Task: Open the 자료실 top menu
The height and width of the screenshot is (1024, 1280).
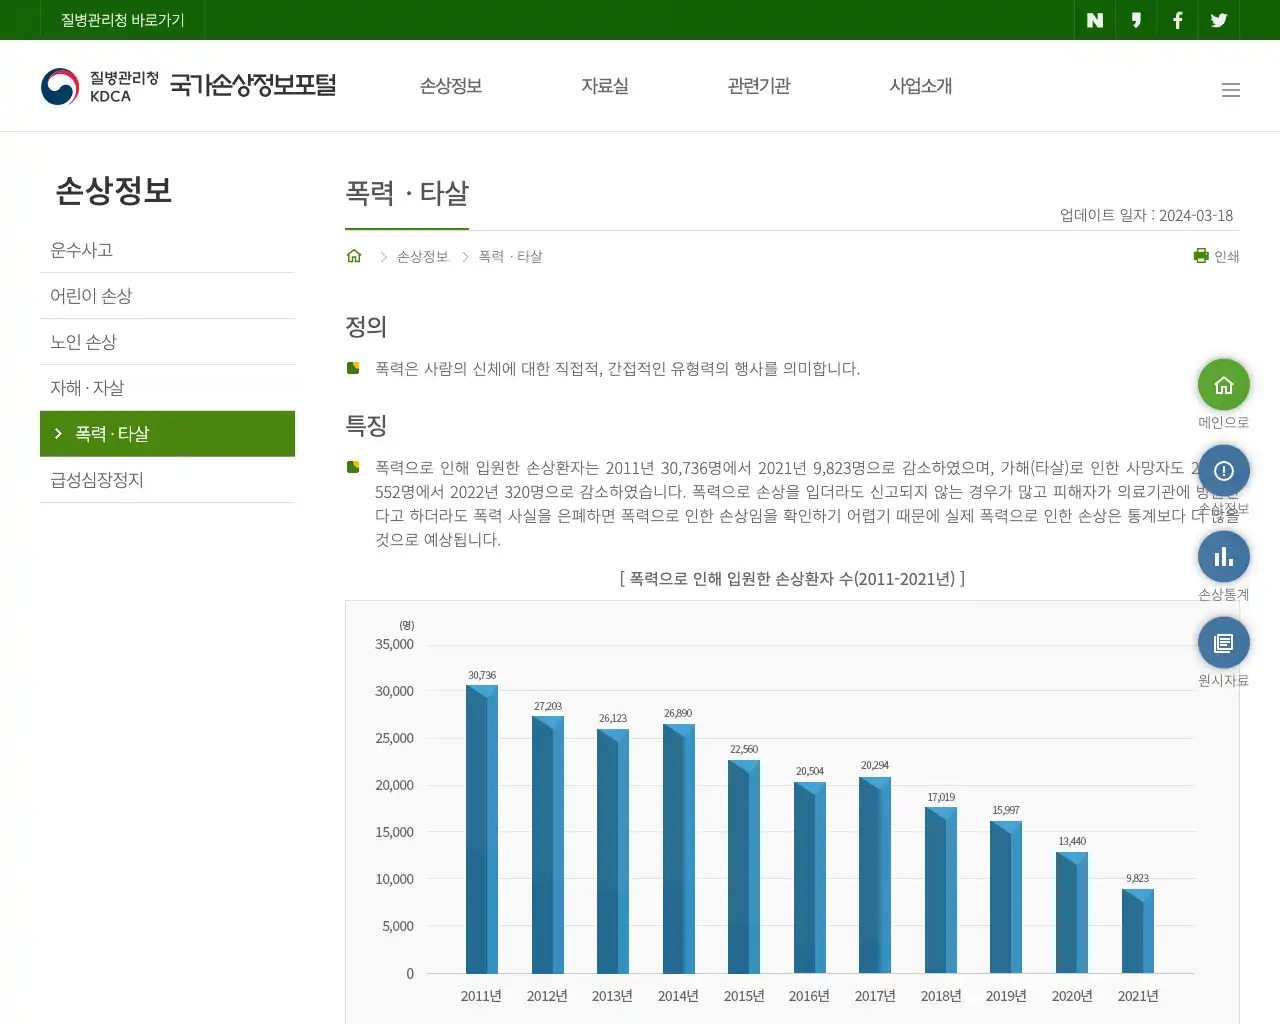Action: (x=605, y=86)
